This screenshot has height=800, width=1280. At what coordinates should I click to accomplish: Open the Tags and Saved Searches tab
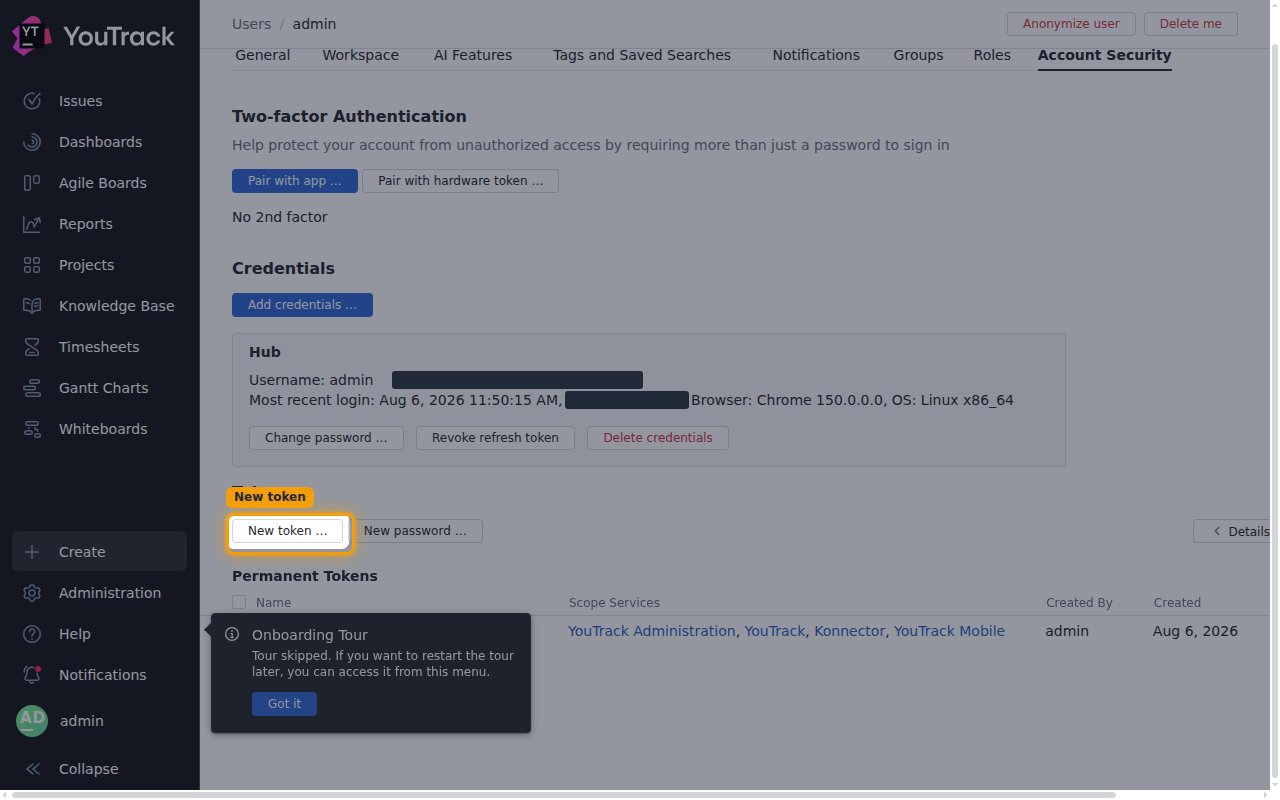tap(642, 55)
